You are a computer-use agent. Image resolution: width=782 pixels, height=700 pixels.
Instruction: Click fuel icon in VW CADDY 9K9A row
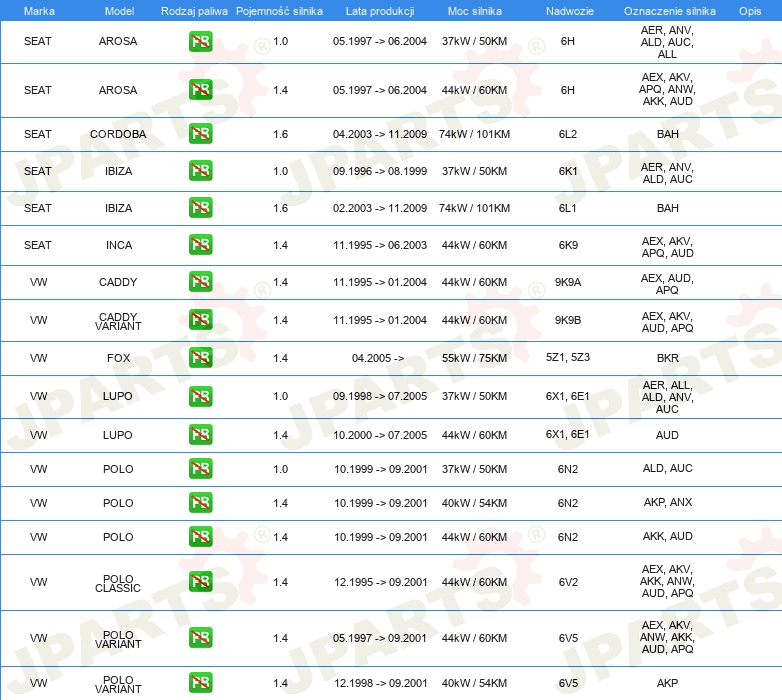click(200, 281)
